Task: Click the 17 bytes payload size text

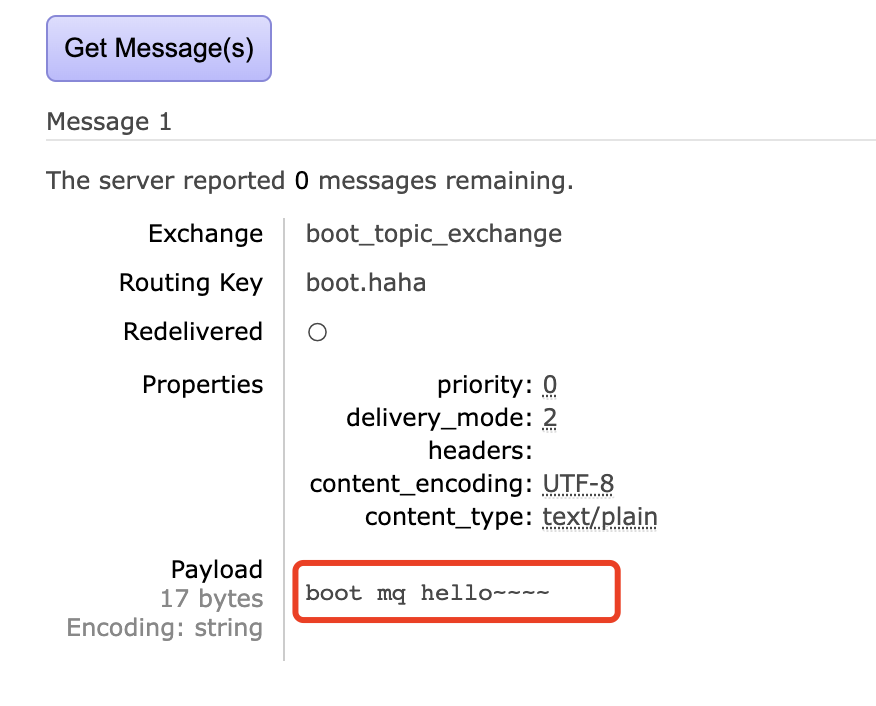Action: click(x=211, y=599)
